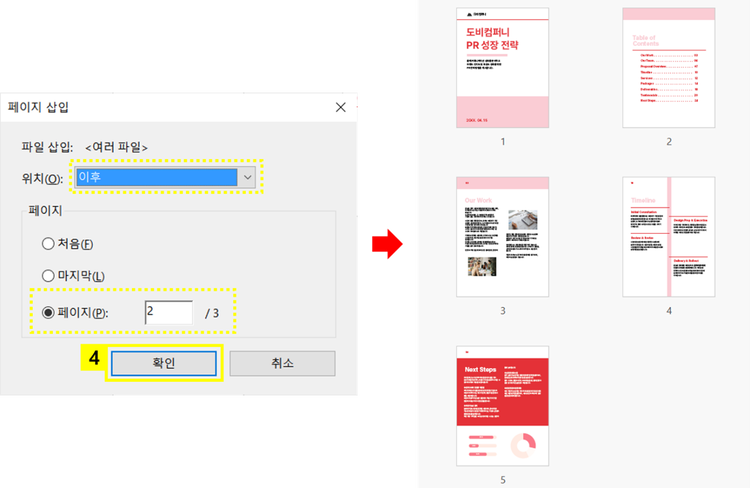Select the 처음 radio button
Viewport: 750px width, 488px height.
coord(48,244)
